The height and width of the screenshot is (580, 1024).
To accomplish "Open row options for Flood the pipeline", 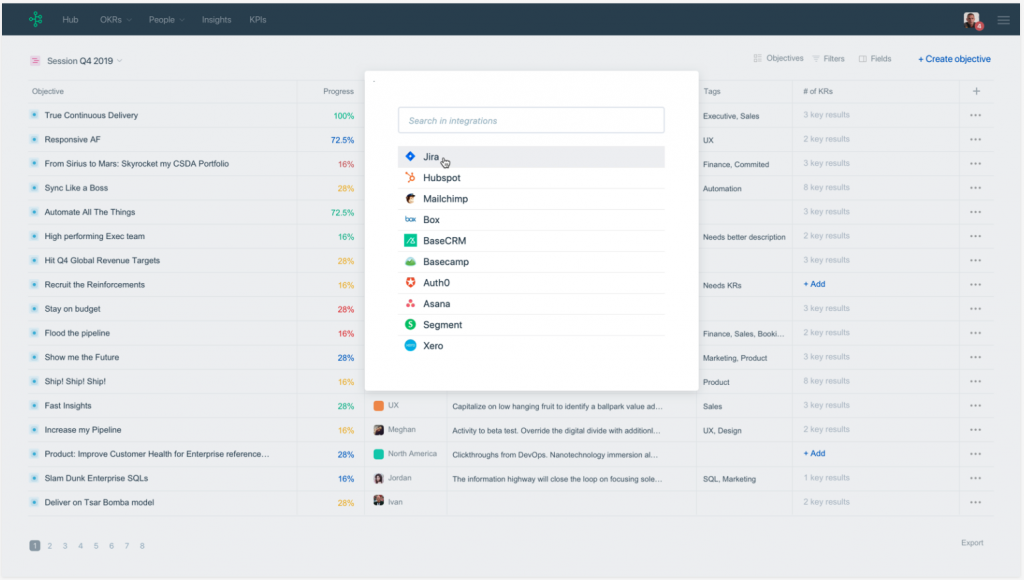I will point(976,333).
